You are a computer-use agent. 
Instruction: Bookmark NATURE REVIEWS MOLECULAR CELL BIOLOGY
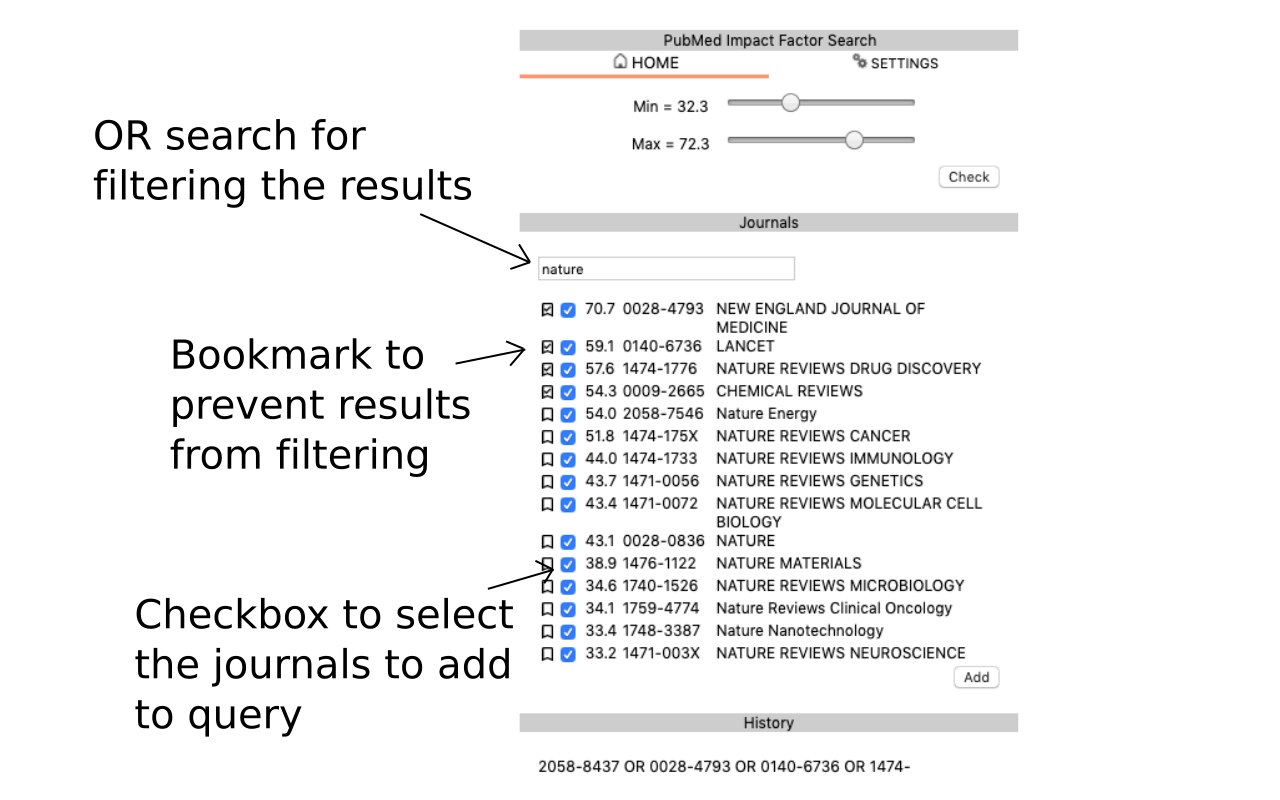click(547, 504)
